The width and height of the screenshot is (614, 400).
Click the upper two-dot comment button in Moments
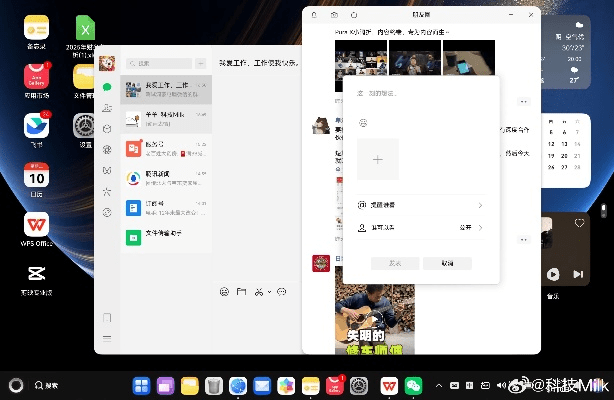click(x=524, y=101)
